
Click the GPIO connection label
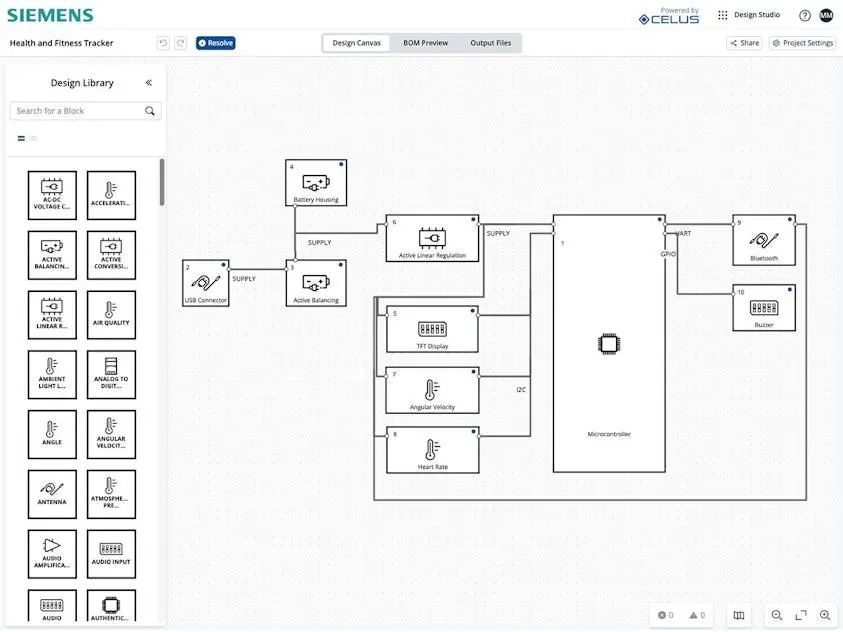[x=668, y=254]
